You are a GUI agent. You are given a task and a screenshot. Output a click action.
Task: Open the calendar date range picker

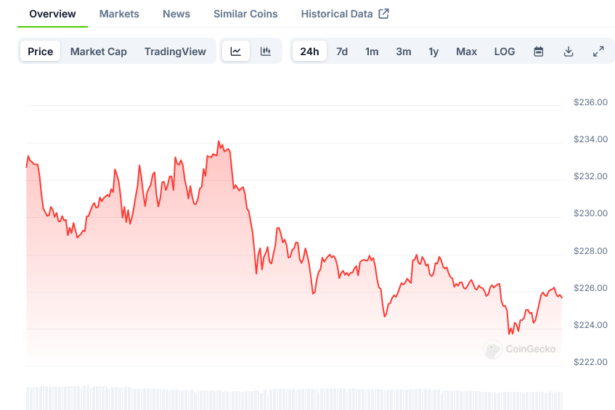(538, 51)
